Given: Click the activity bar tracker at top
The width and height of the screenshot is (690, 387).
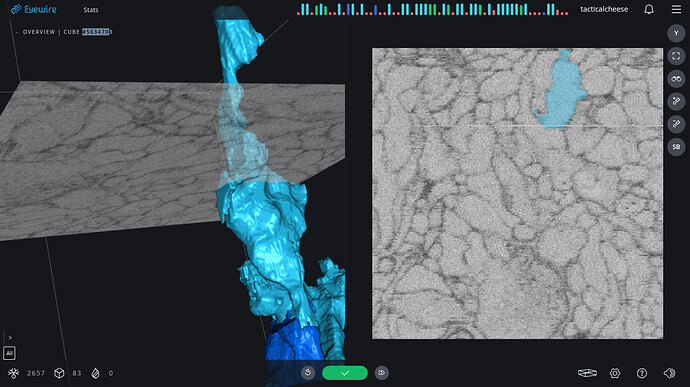Looking at the screenshot, I should click(432, 9).
